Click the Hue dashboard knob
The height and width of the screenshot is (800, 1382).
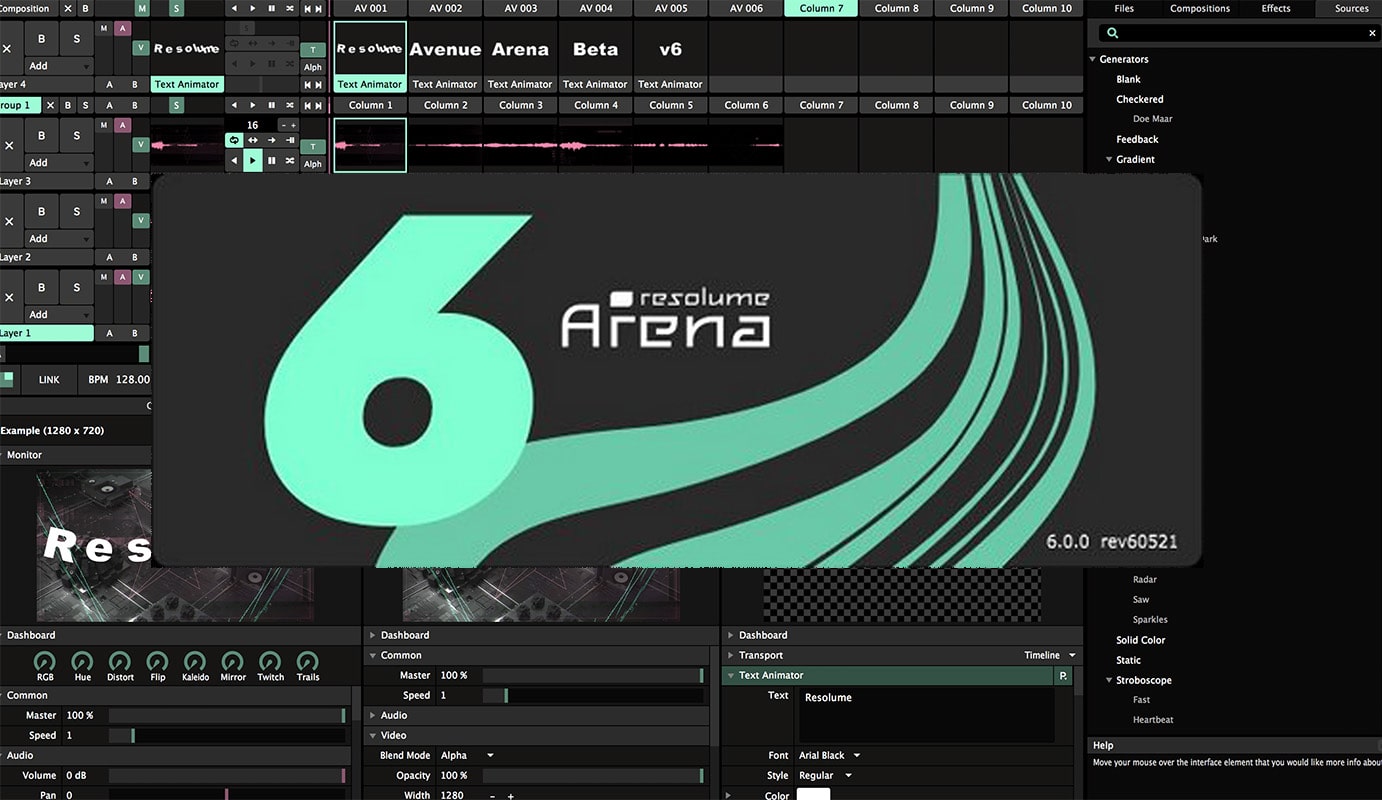tap(82, 662)
